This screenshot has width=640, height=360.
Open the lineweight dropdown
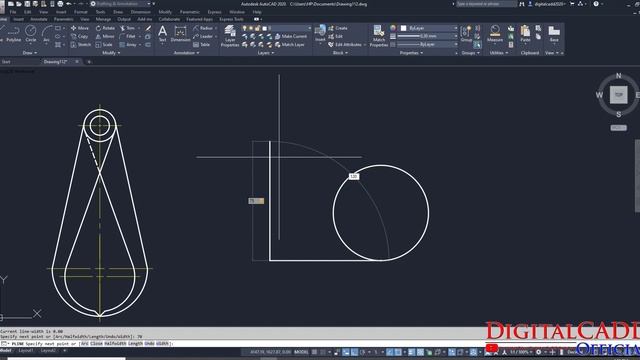click(427, 36)
